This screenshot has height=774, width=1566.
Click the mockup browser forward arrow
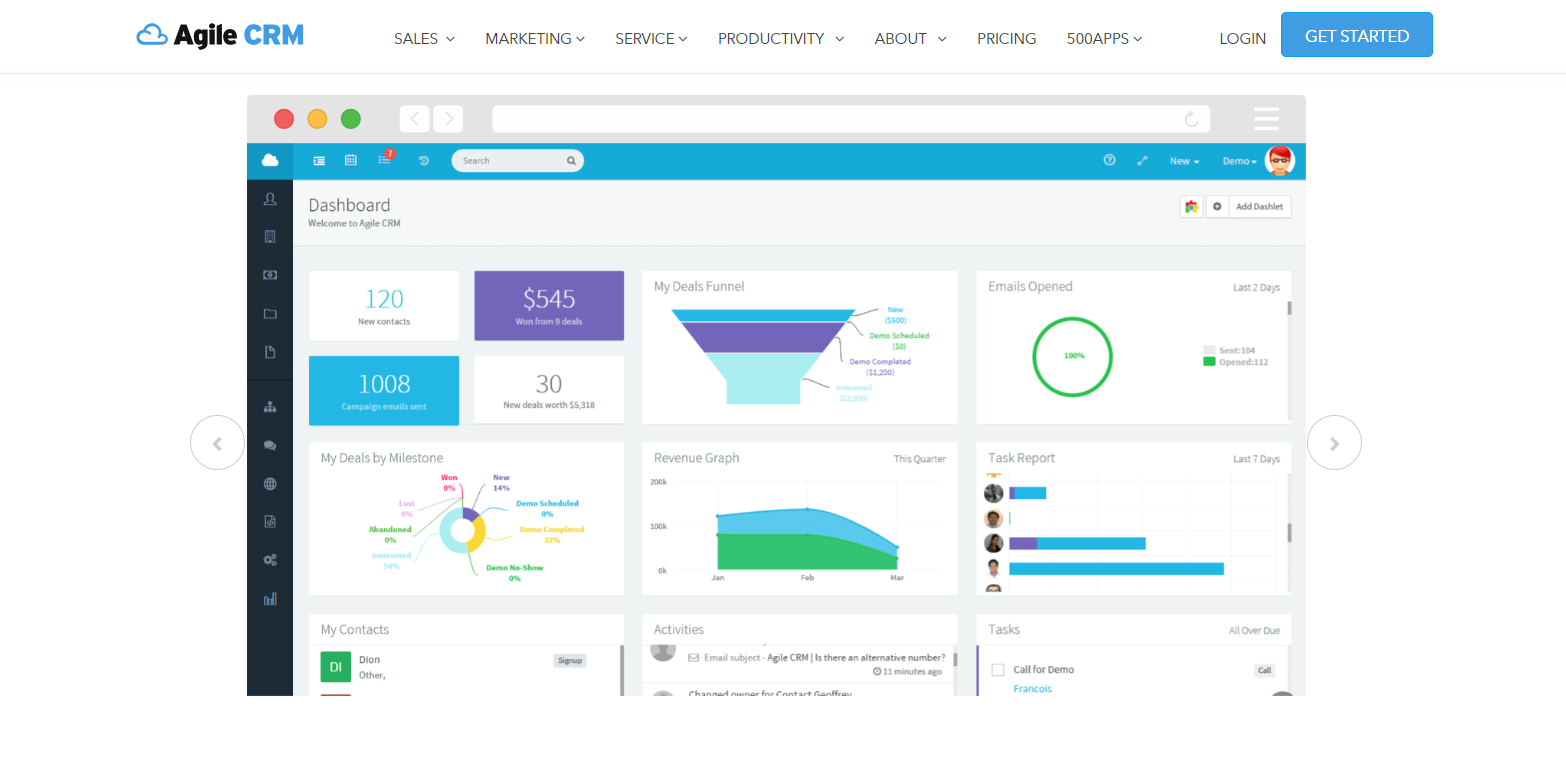point(448,119)
